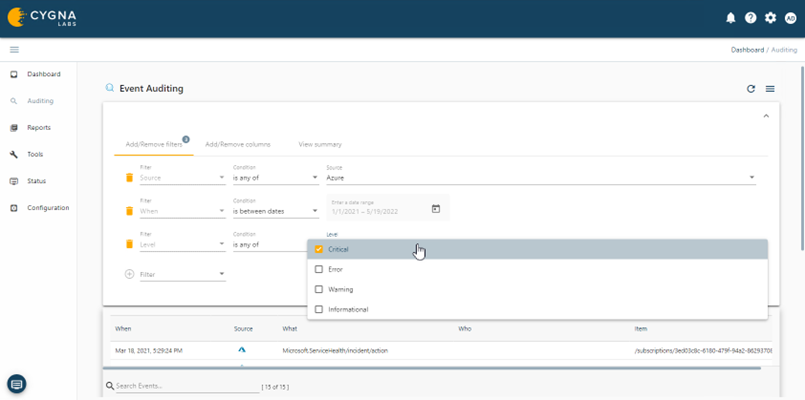The image size is (805, 400).
Task: Click the Configuration sidebar icon
Action: coord(14,208)
